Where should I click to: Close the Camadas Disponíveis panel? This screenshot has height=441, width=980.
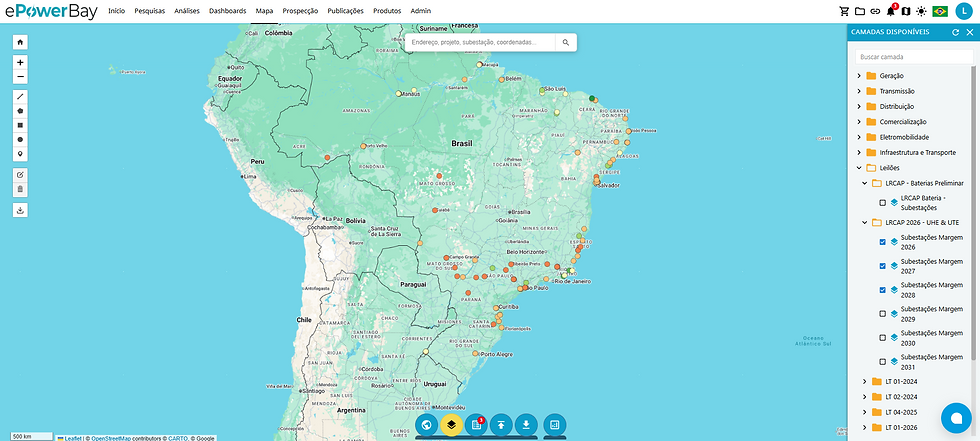(x=969, y=32)
